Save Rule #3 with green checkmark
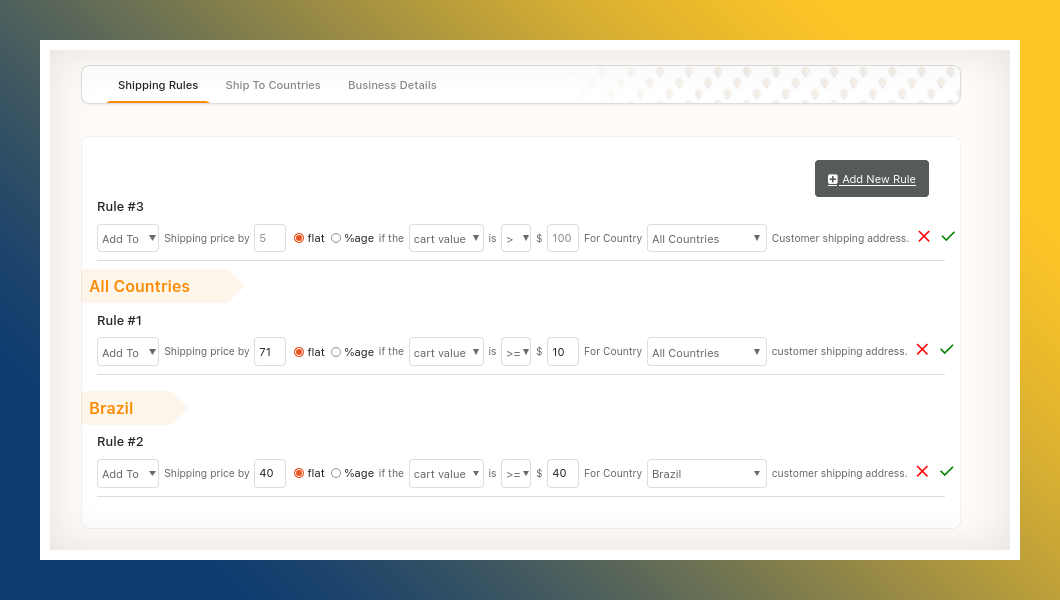 click(948, 237)
